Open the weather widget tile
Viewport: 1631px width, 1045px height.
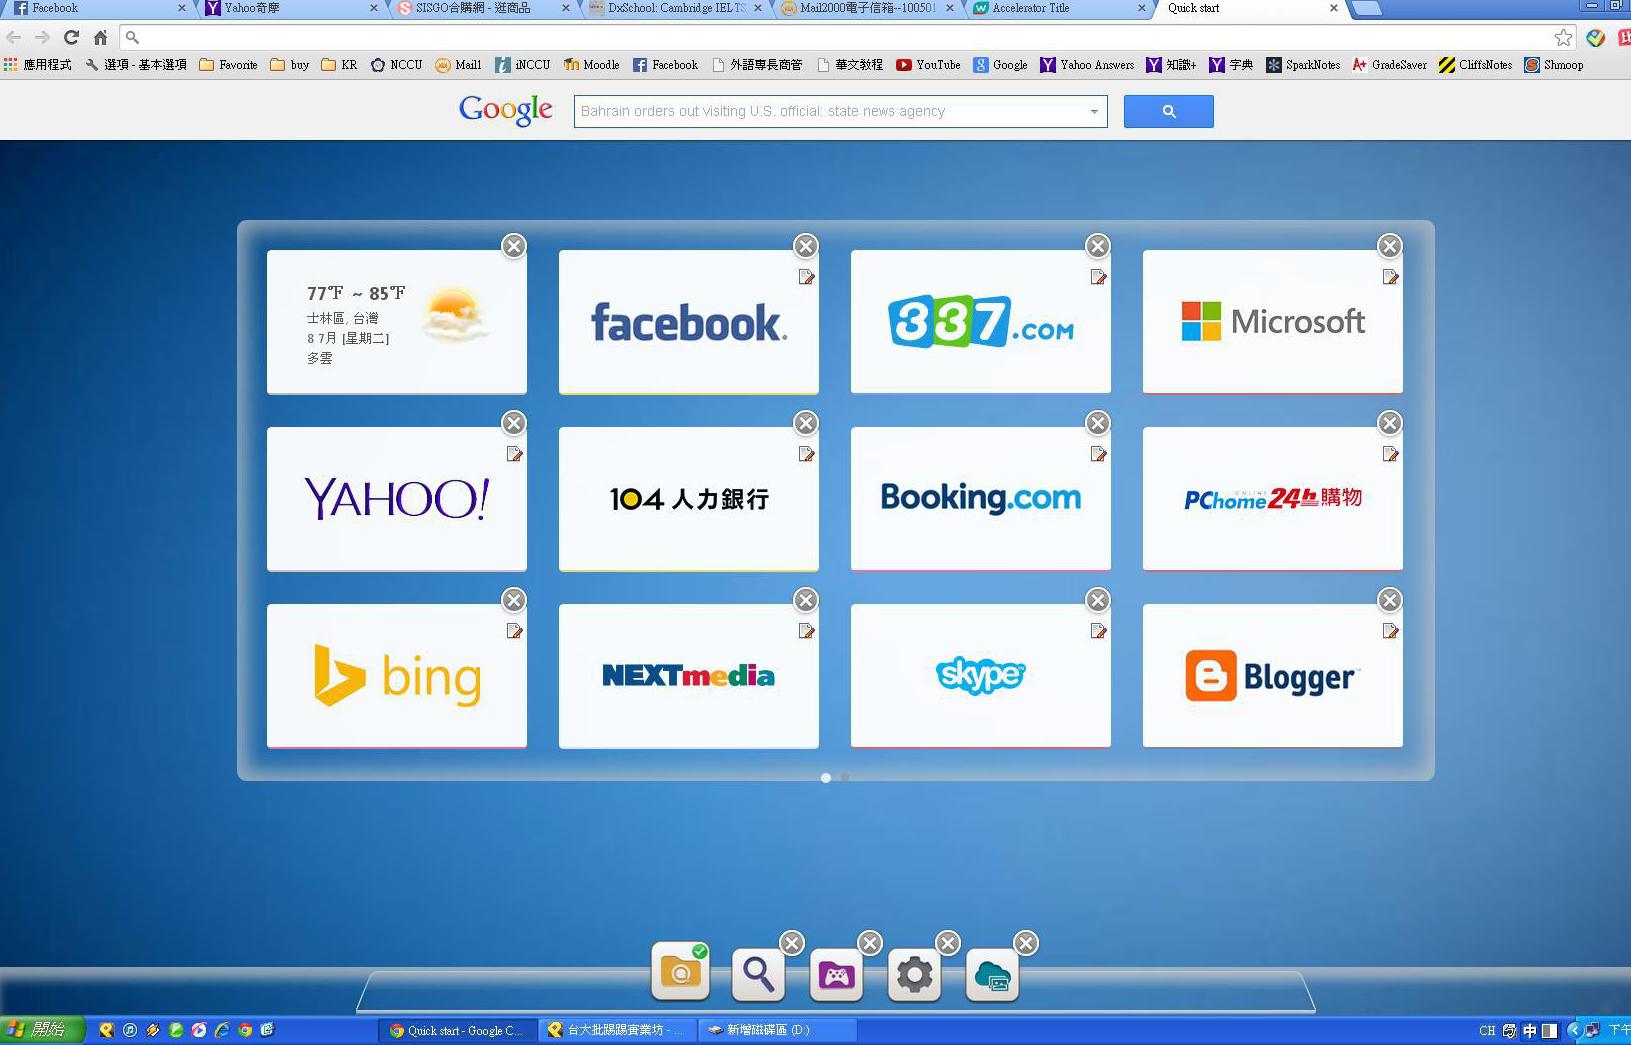396,322
